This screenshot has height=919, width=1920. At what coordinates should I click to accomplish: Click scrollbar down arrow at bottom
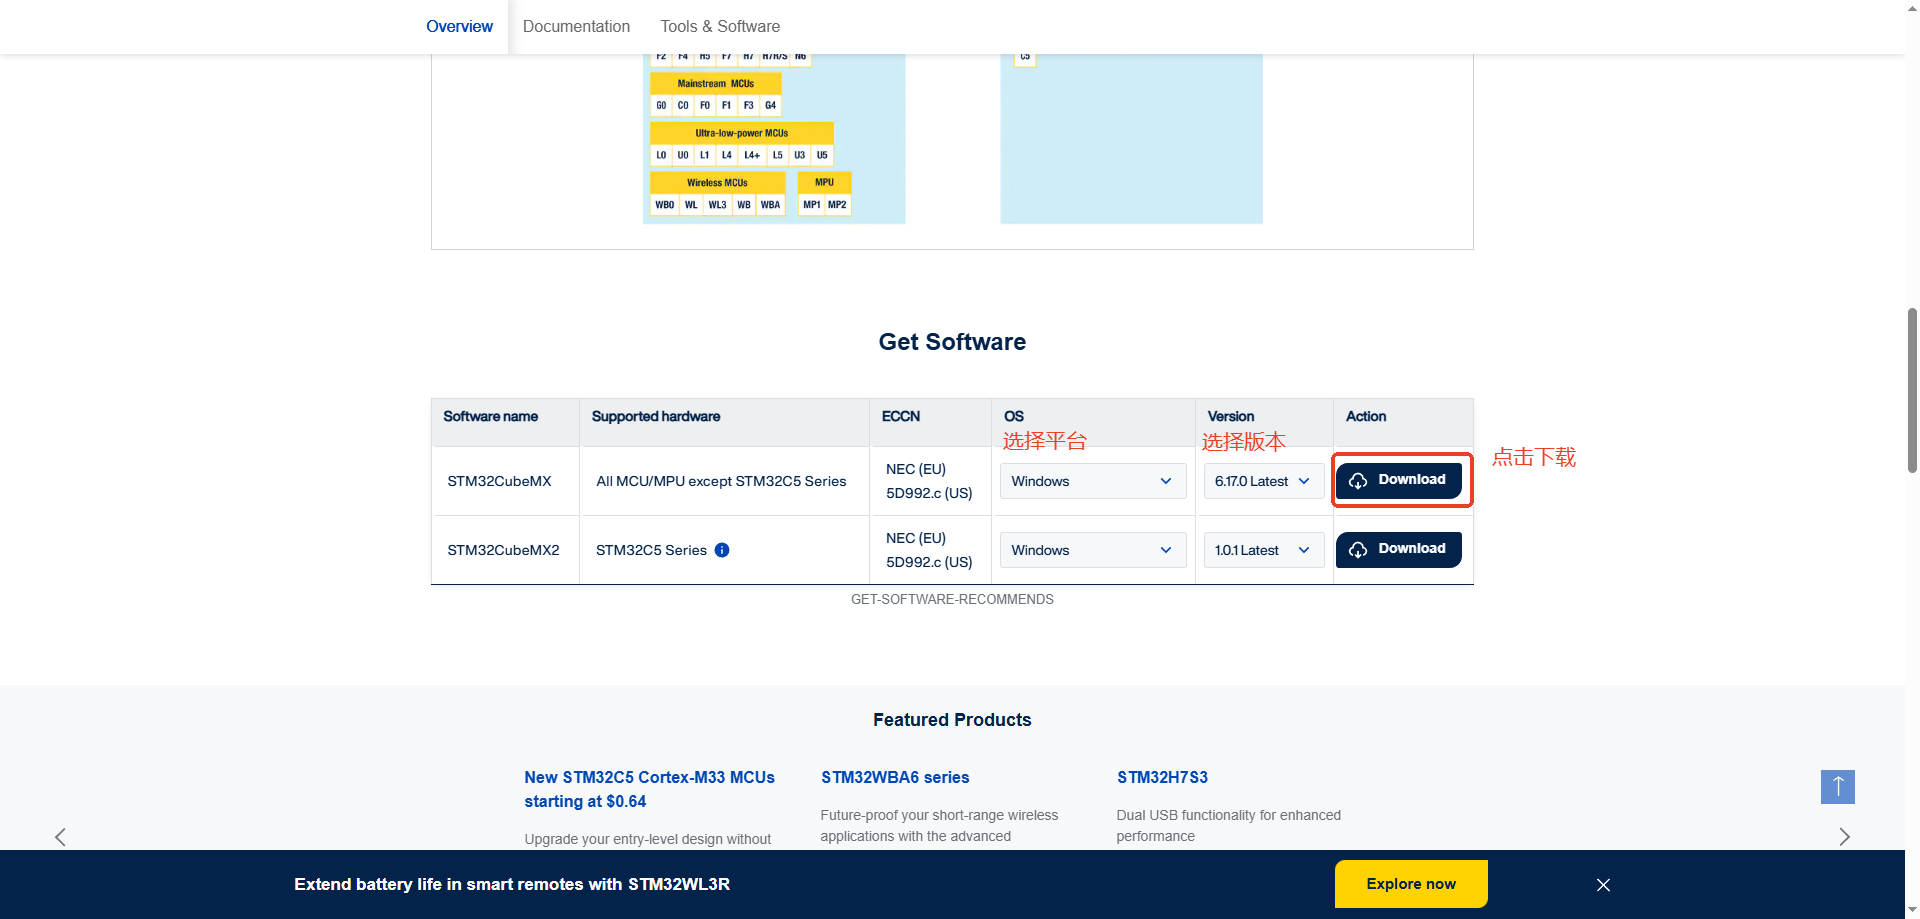[x=1912, y=910]
